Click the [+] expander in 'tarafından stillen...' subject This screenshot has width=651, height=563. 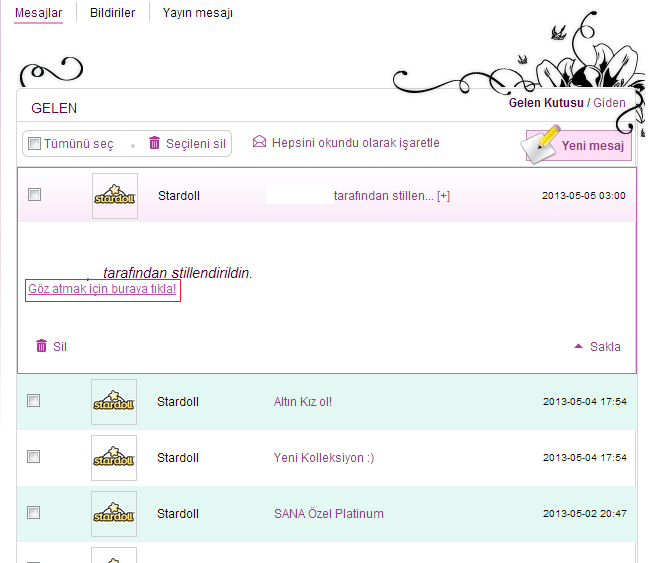pyautogui.click(x=443, y=196)
